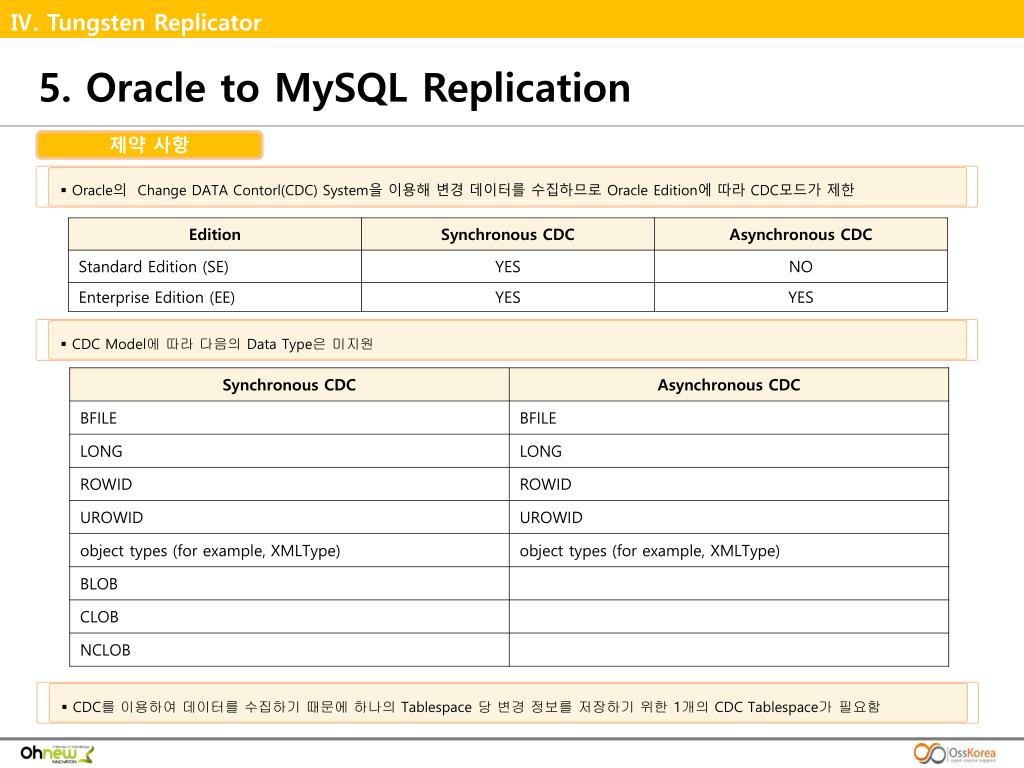Select 'ROWID' in the Asynchronous CDC column
1024x768 pixels.
[729, 485]
